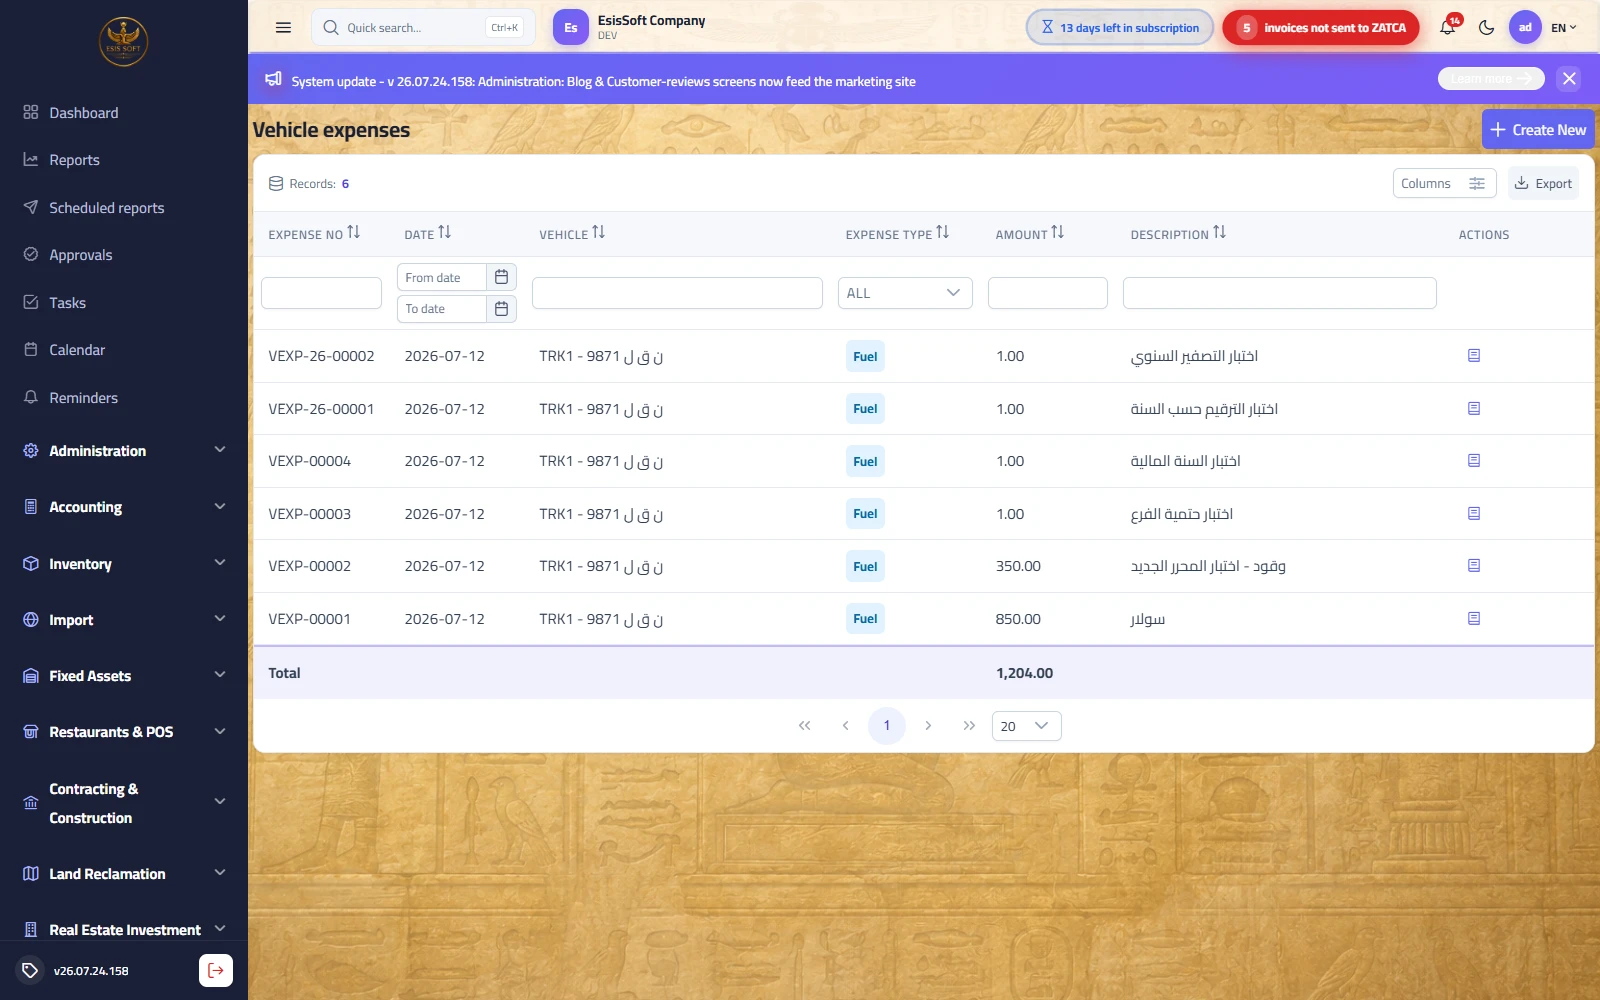Toggle the hamburger sidebar menu icon
Screen dimensions: 1600x1000
coord(283,28)
